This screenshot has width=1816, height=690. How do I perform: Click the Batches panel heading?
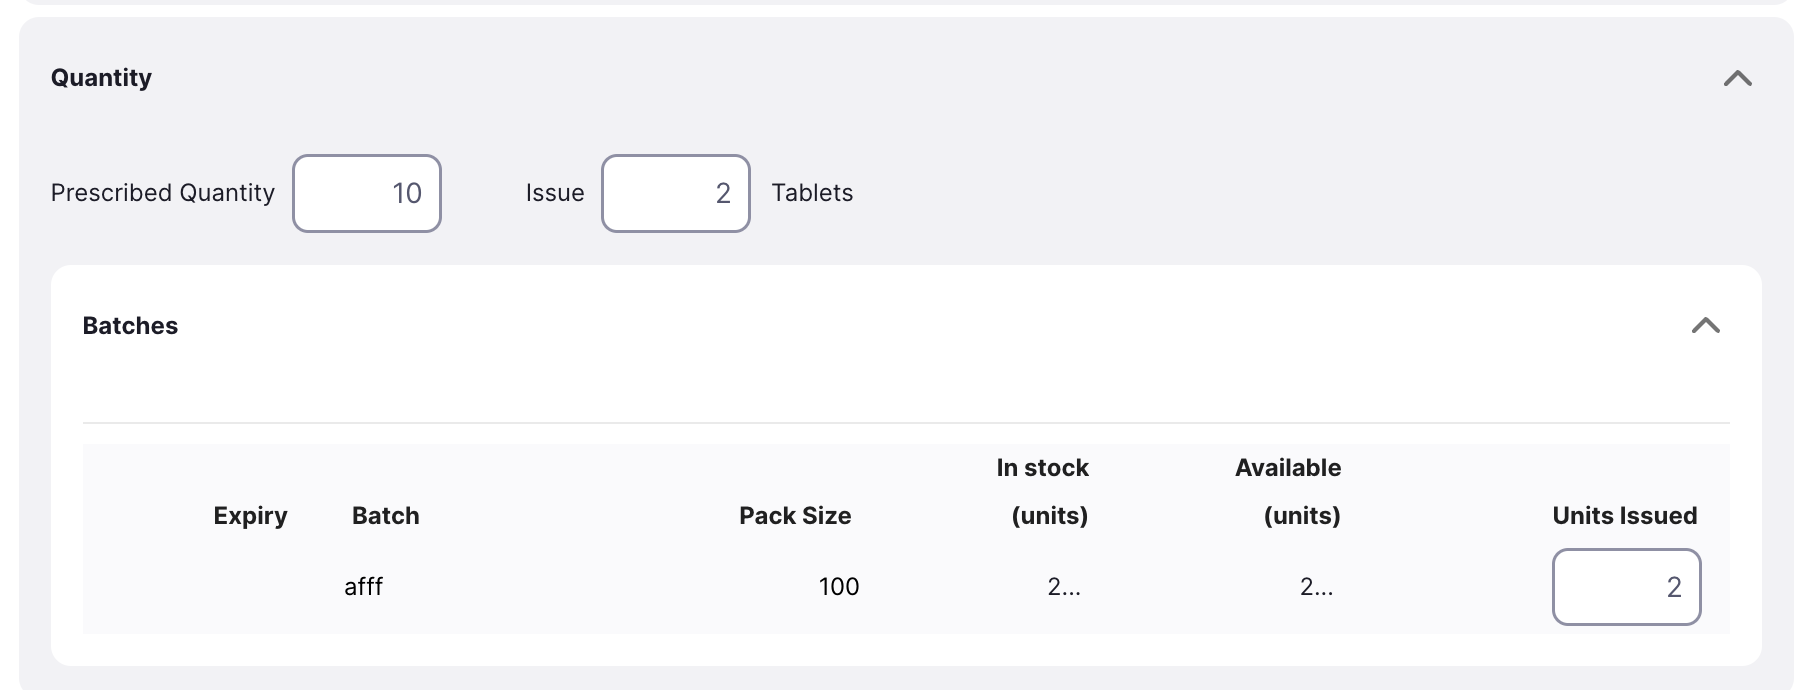(130, 326)
